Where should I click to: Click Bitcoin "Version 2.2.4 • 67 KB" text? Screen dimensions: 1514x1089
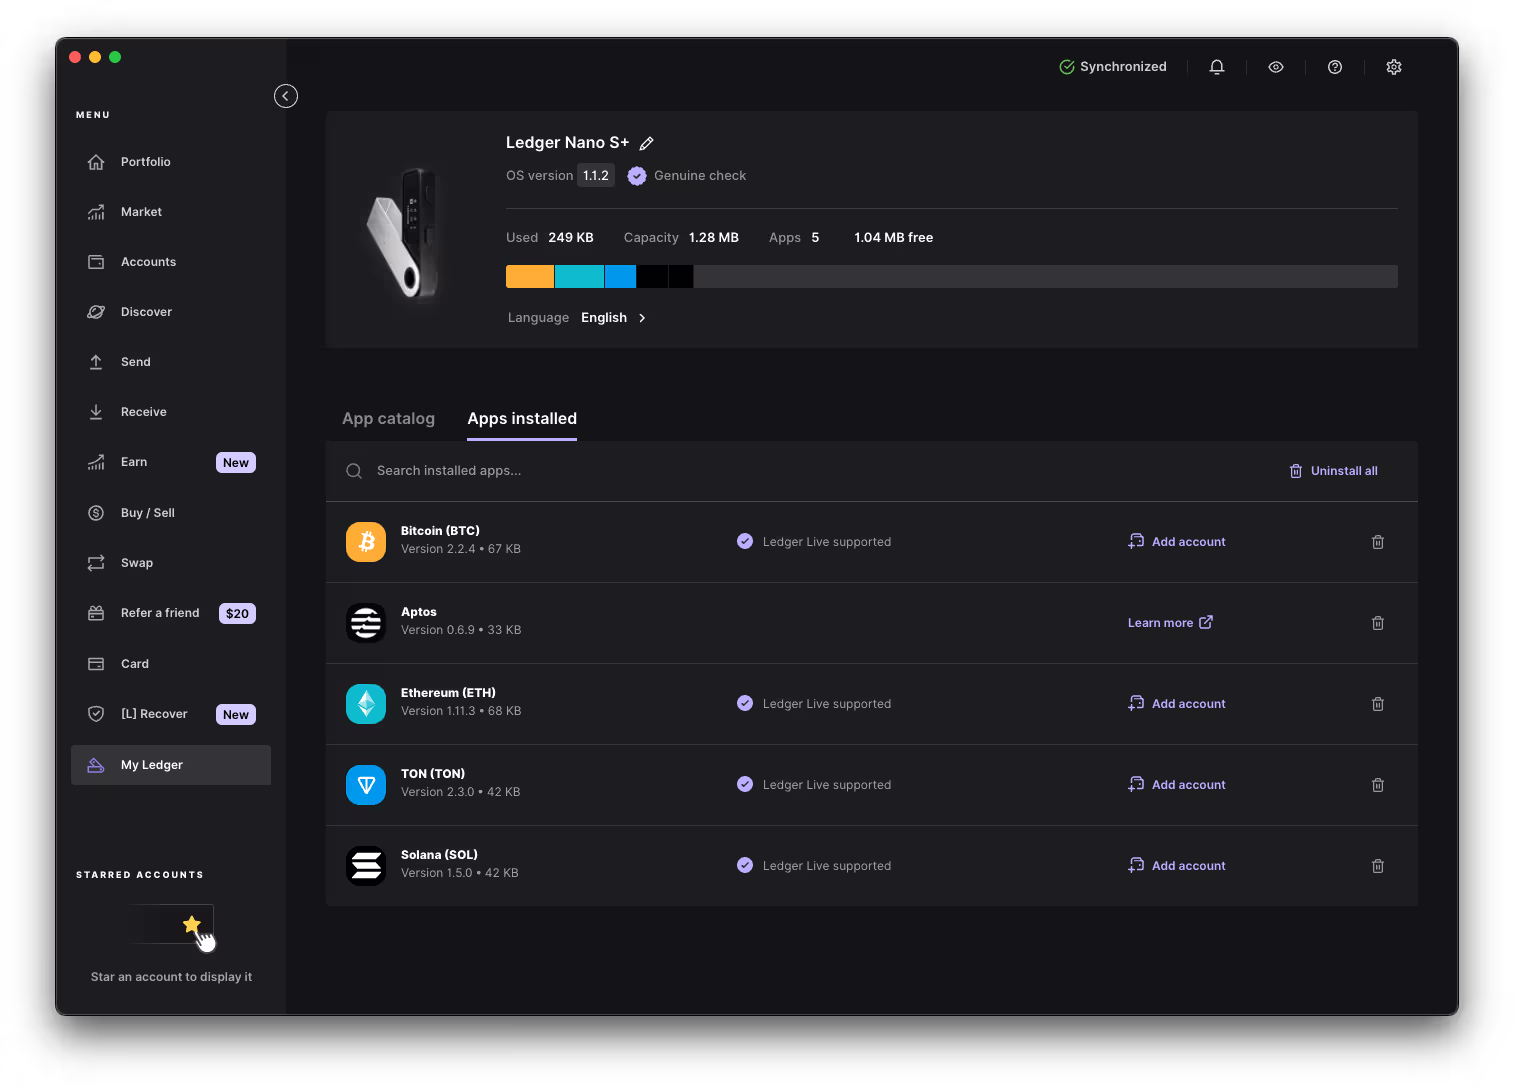click(461, 549)
